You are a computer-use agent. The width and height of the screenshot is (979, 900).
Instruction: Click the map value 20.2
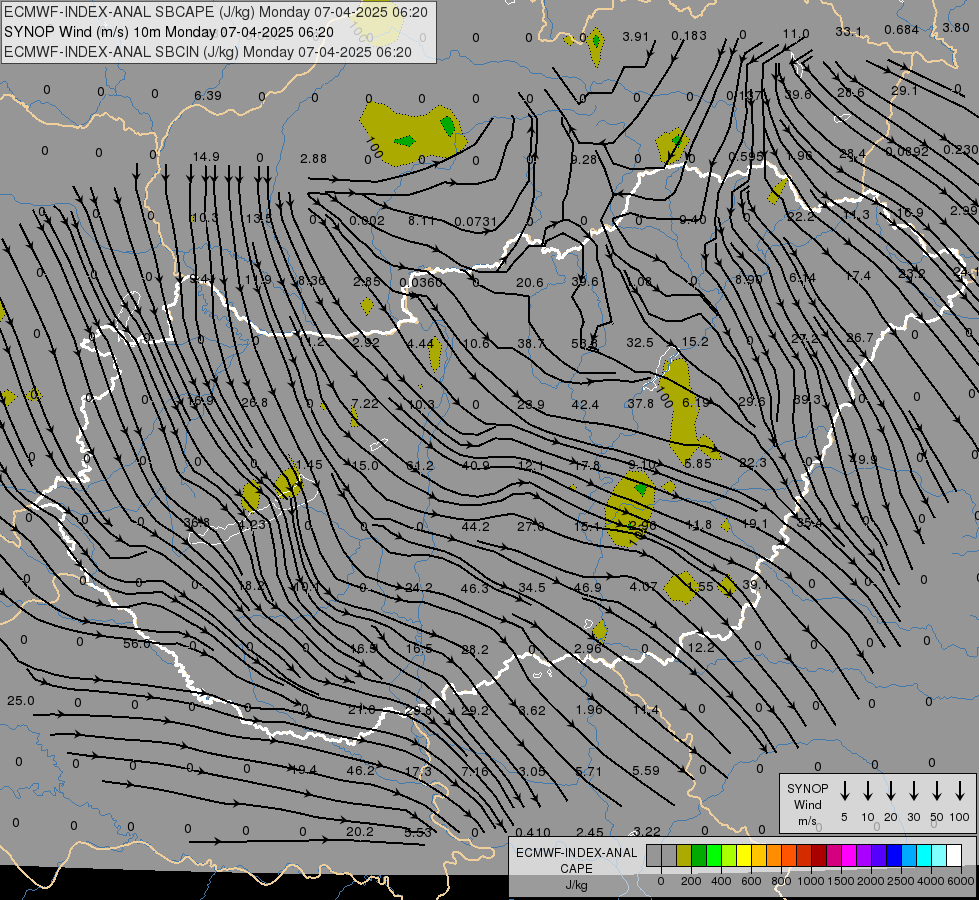[360, 831]
